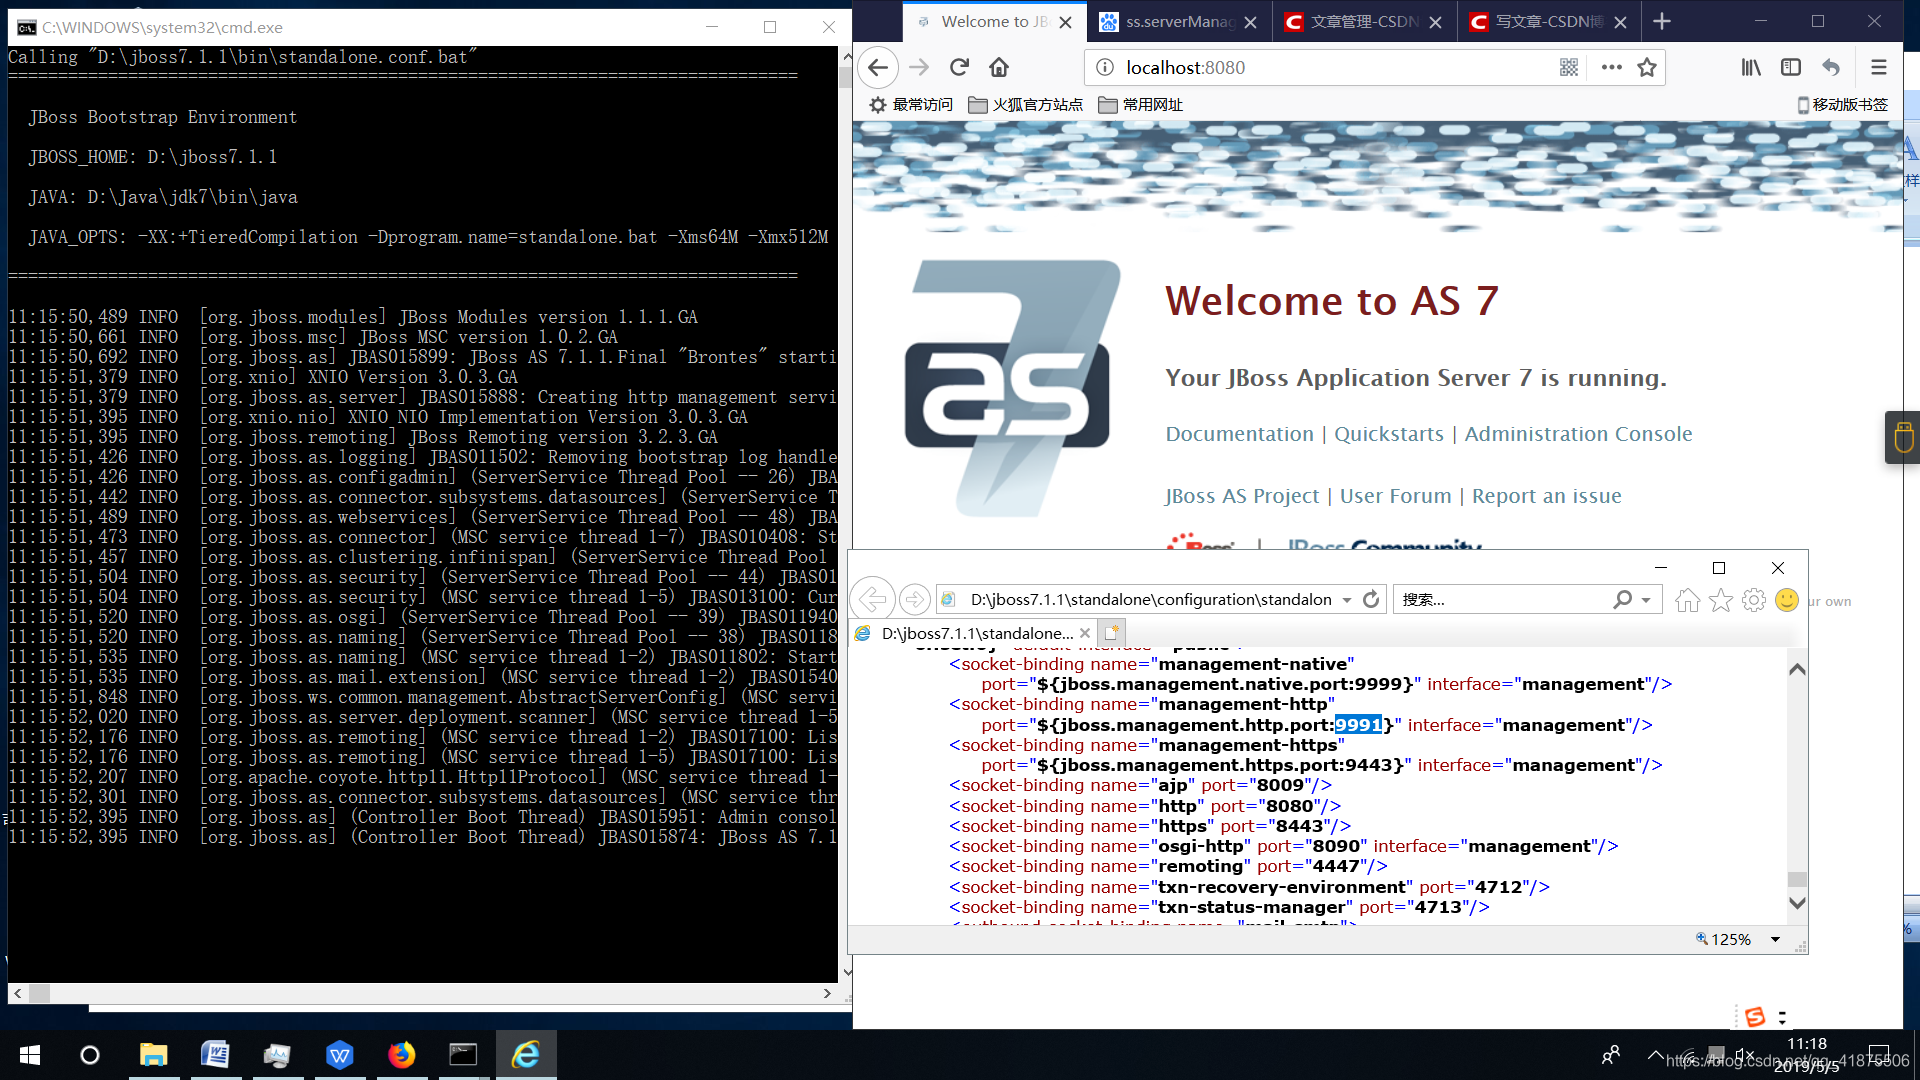
Task: Close the Welcome to JBoss Firefox tab
Action: 1066,22
